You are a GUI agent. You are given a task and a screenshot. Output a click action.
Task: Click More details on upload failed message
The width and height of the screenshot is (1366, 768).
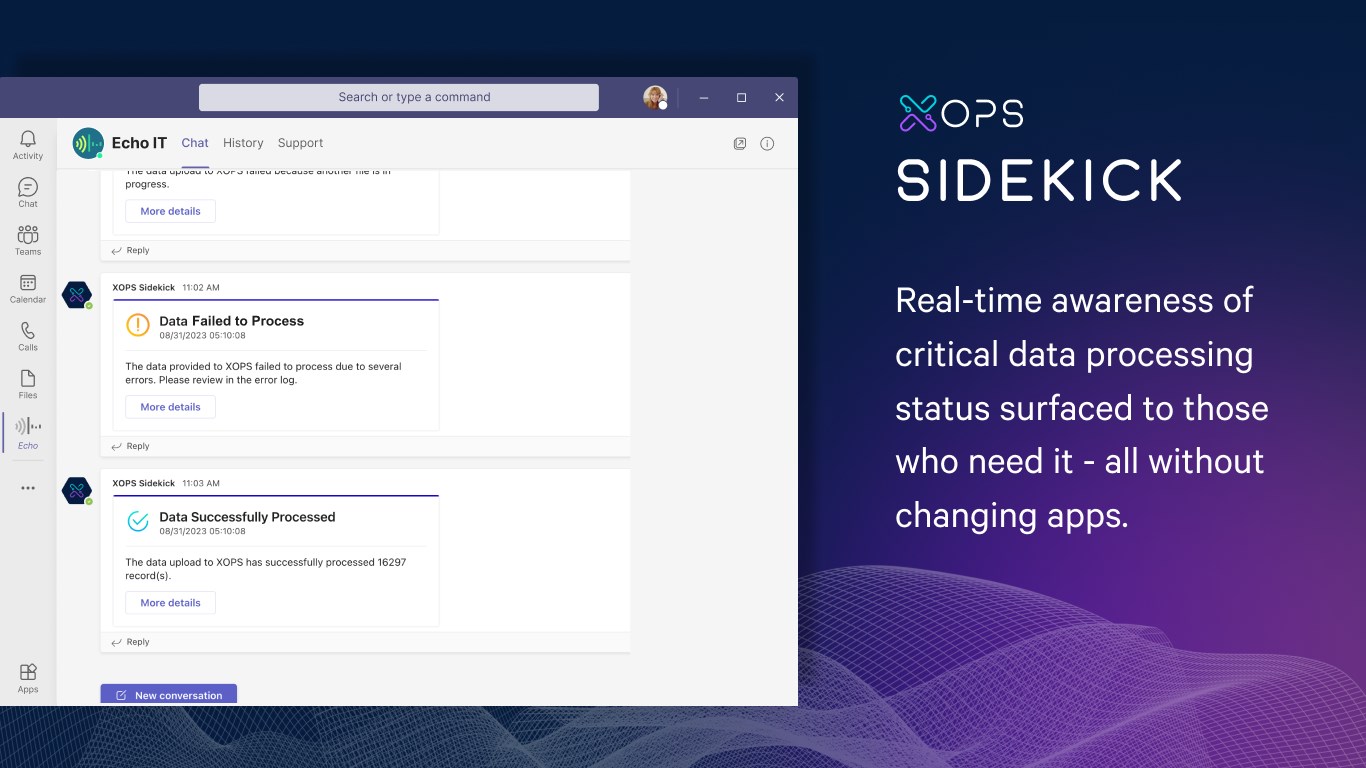[x=170, y=211]
